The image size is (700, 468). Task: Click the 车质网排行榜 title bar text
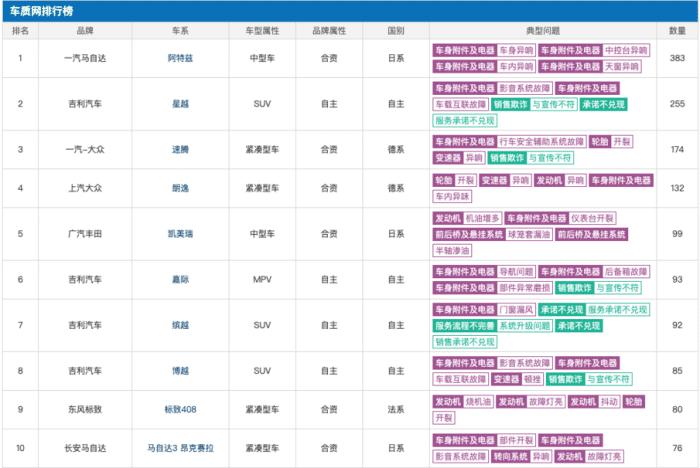tap(42, 11)
